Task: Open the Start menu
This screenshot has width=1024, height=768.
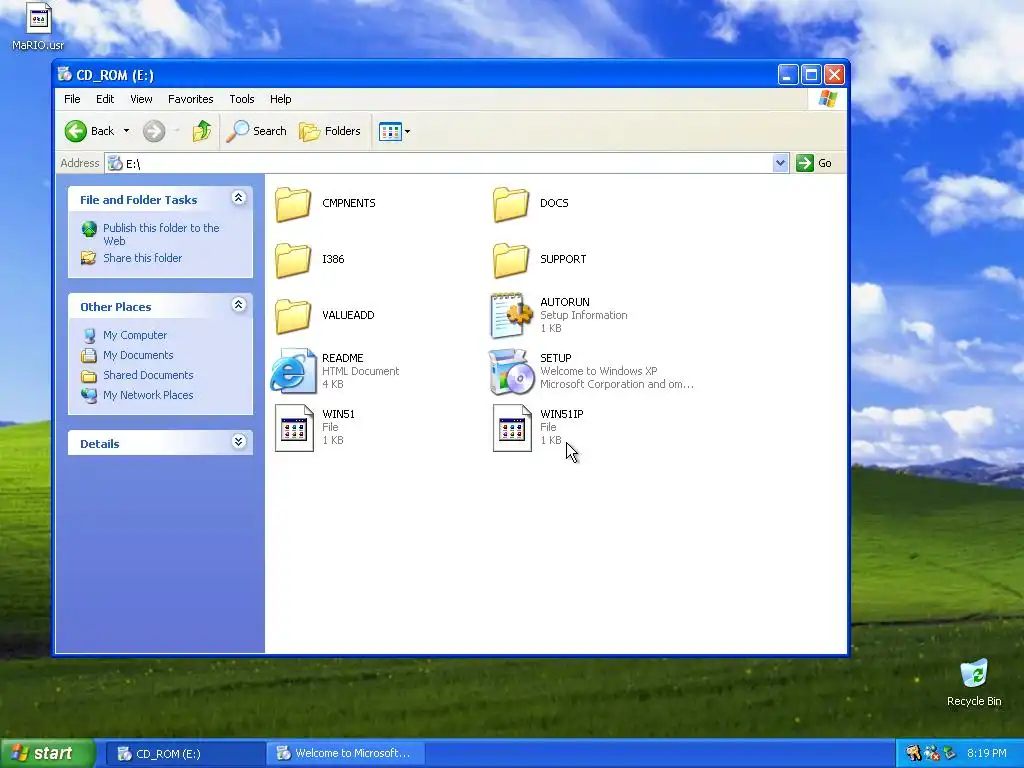Action: pos(47,754)
